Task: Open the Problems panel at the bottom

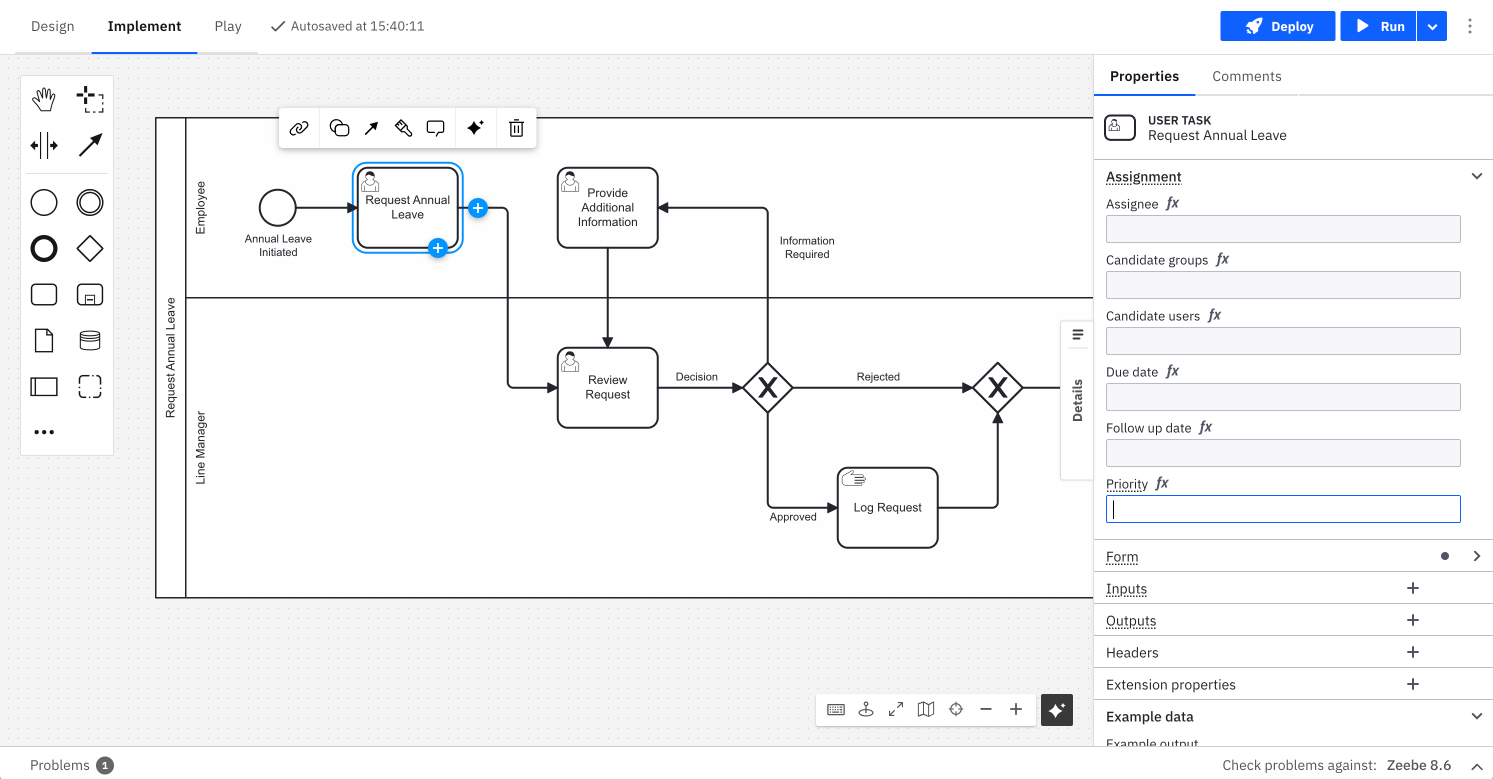Action: [x=60, y=764]
